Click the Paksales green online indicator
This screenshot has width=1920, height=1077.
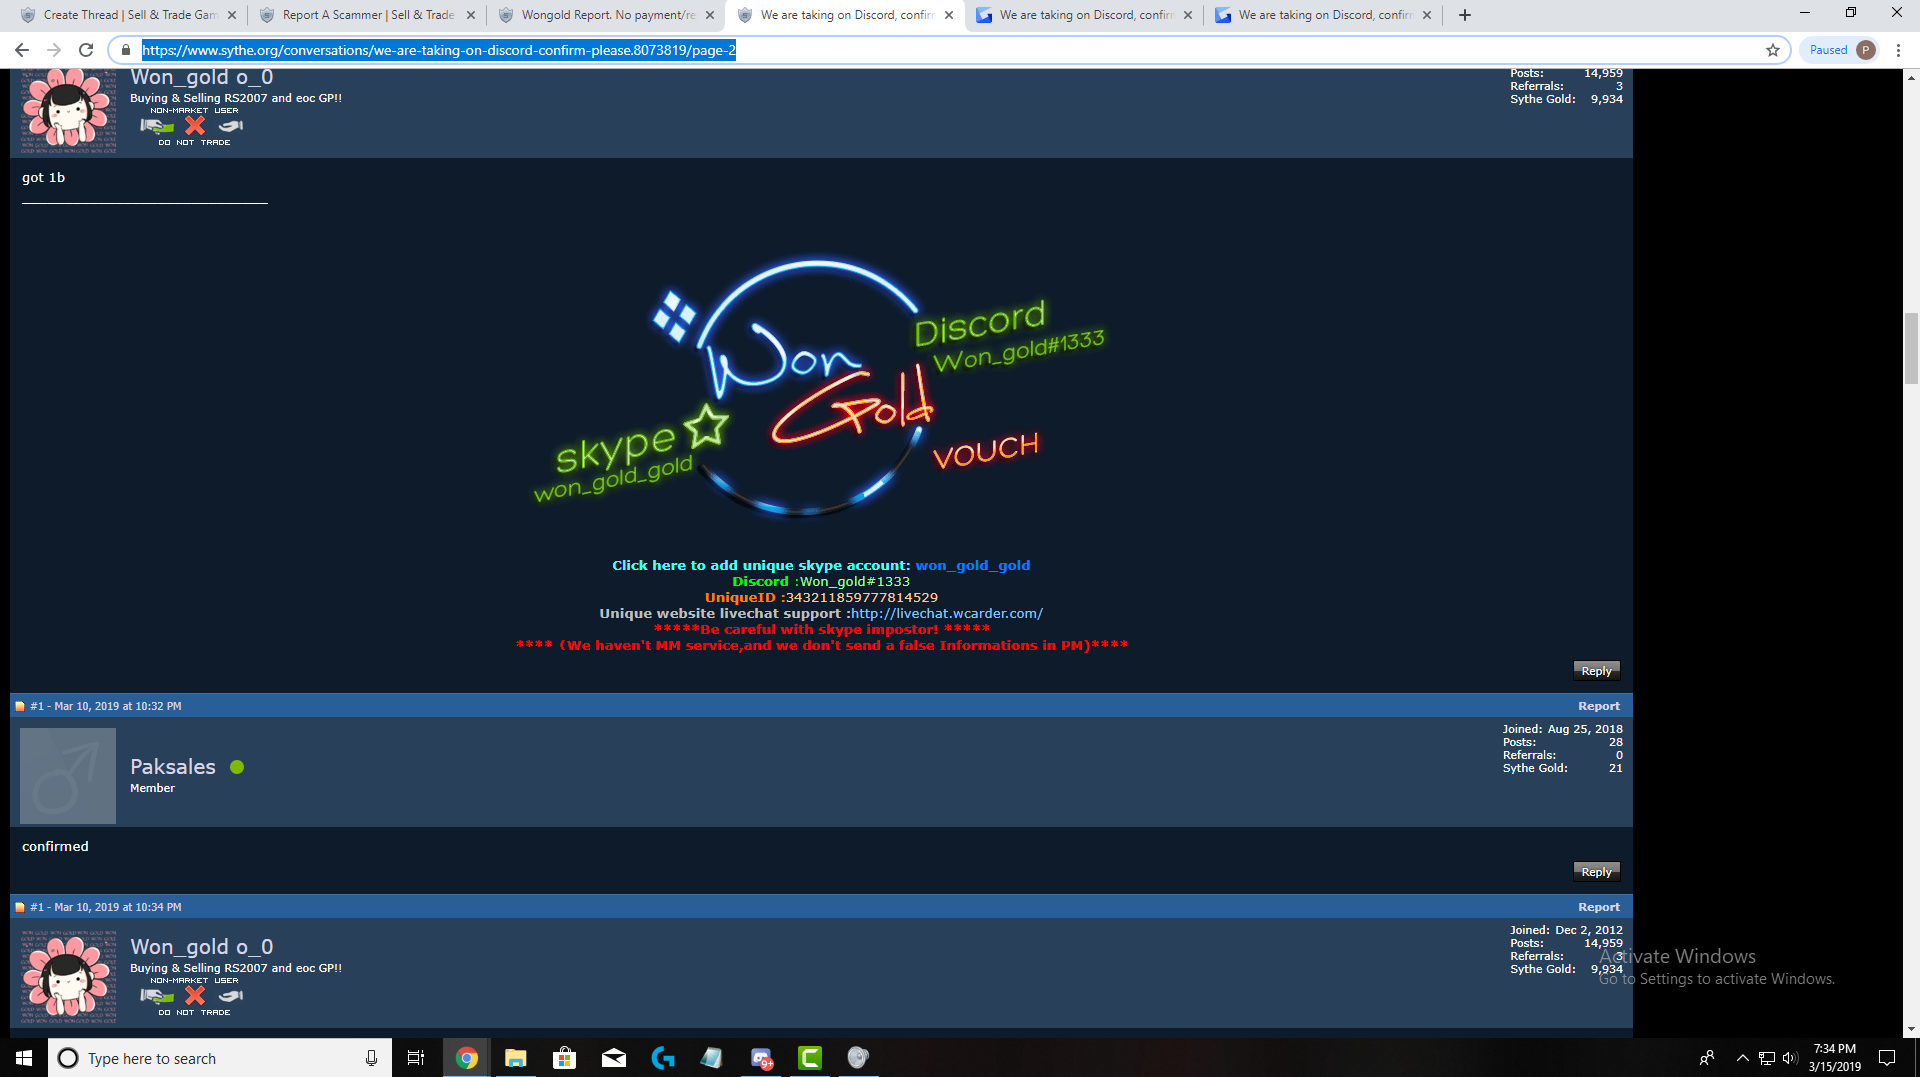pos(237,767)
